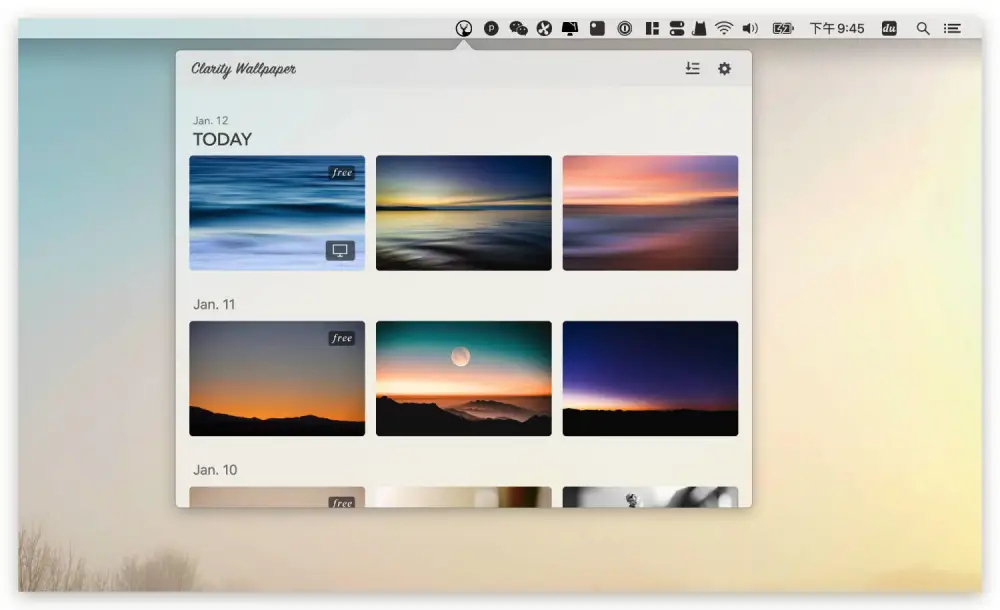Click the window layout grid menu bar icon
The image size is (1000, 610).
[x=652, y=28]
